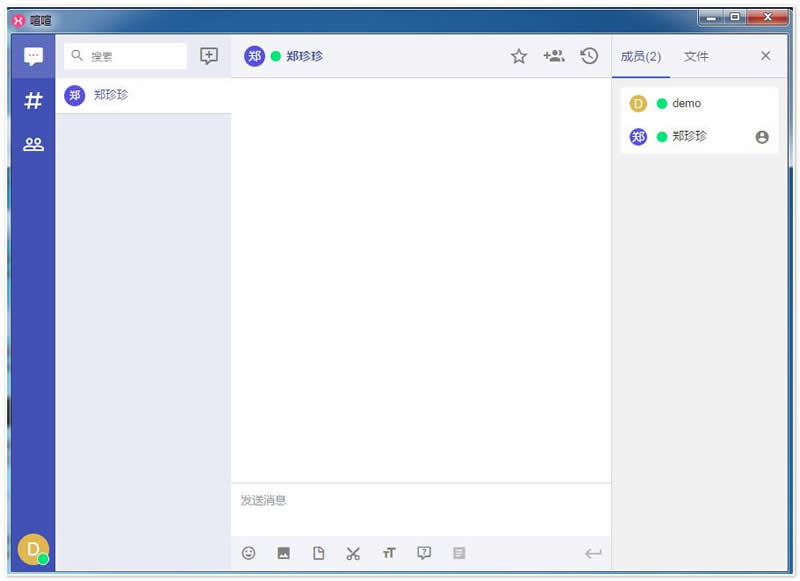800x581 pixels.
Task: Click the new chat plus icon
Action: pyautogui.click(x=208, y=56)
